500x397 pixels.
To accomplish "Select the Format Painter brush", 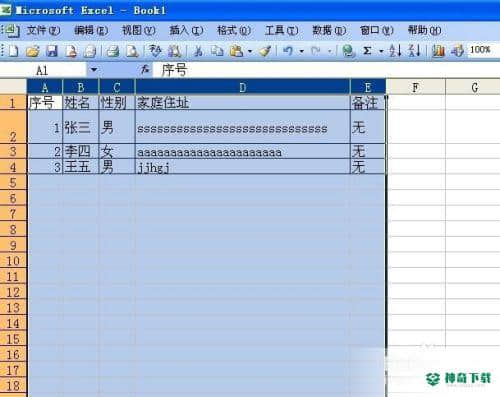I will (x=265, y=51).
